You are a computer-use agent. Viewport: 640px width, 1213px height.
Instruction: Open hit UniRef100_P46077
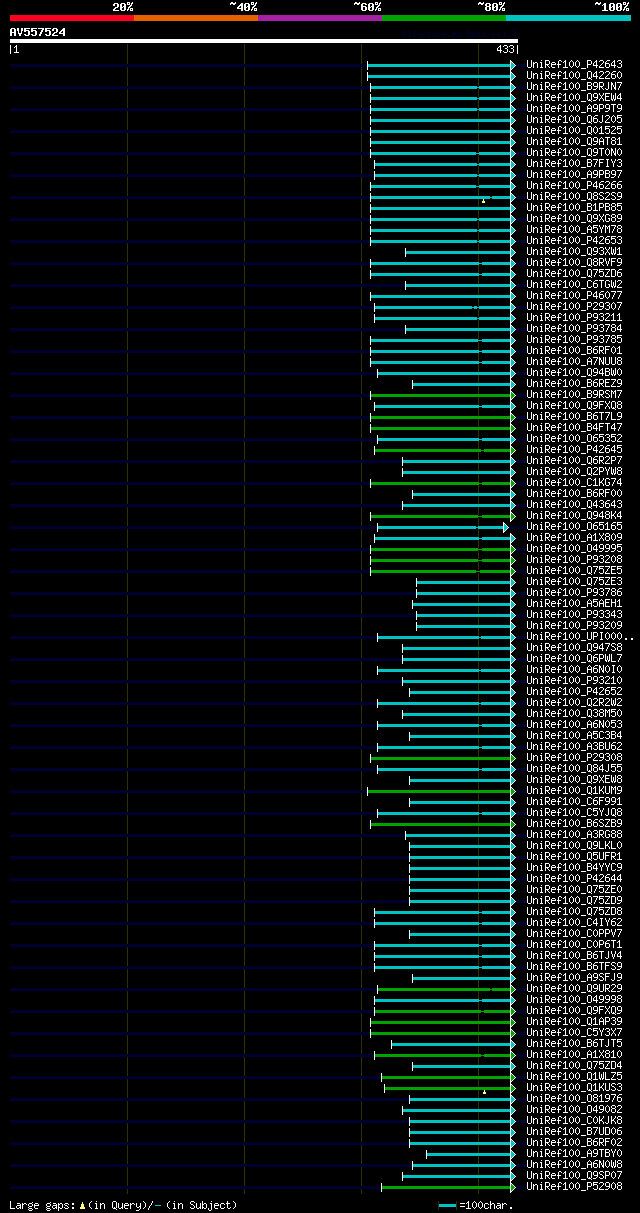(x=574, y=295)
